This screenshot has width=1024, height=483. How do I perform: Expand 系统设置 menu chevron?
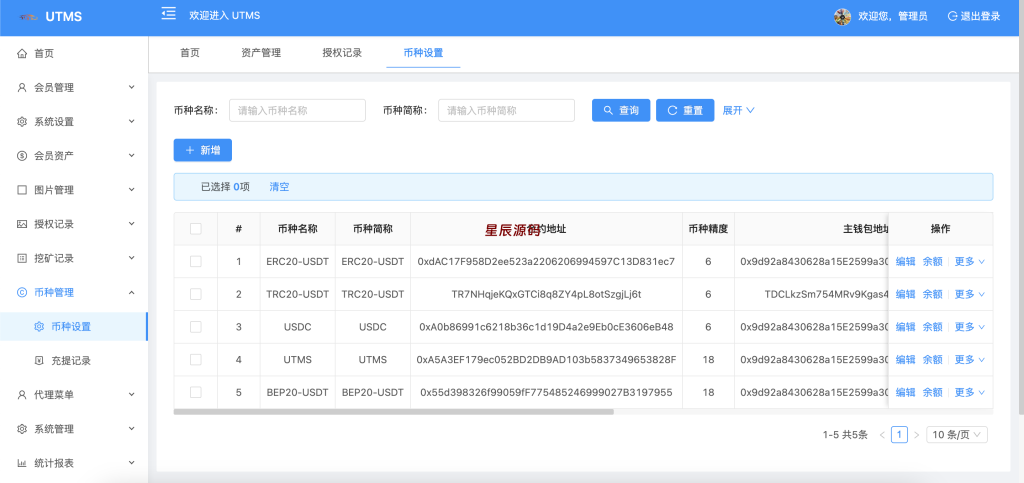coord(131,121)
